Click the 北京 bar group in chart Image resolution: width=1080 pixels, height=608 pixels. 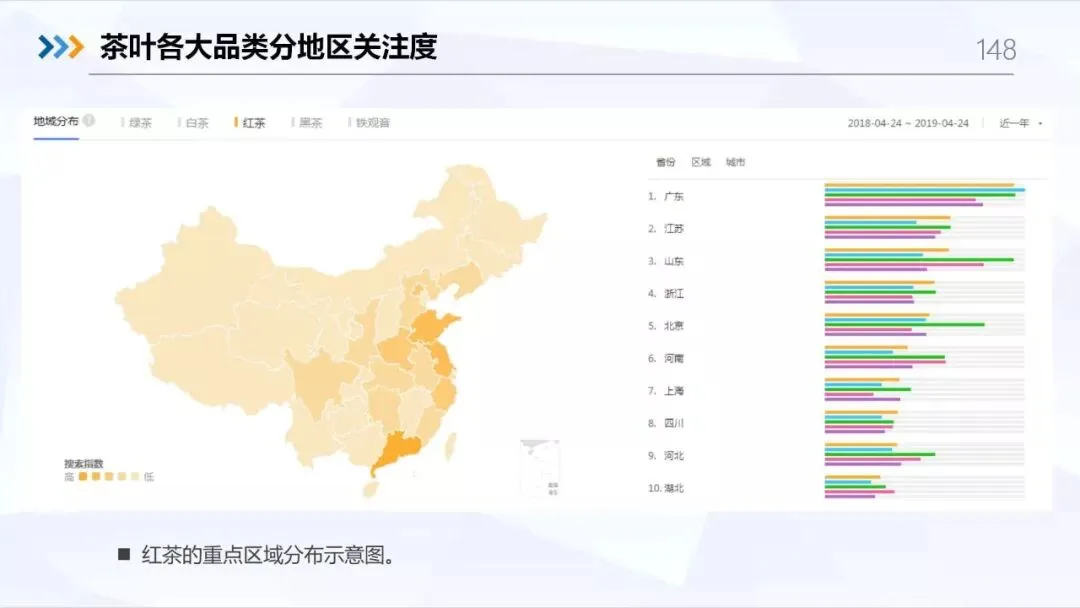(924, 324)
